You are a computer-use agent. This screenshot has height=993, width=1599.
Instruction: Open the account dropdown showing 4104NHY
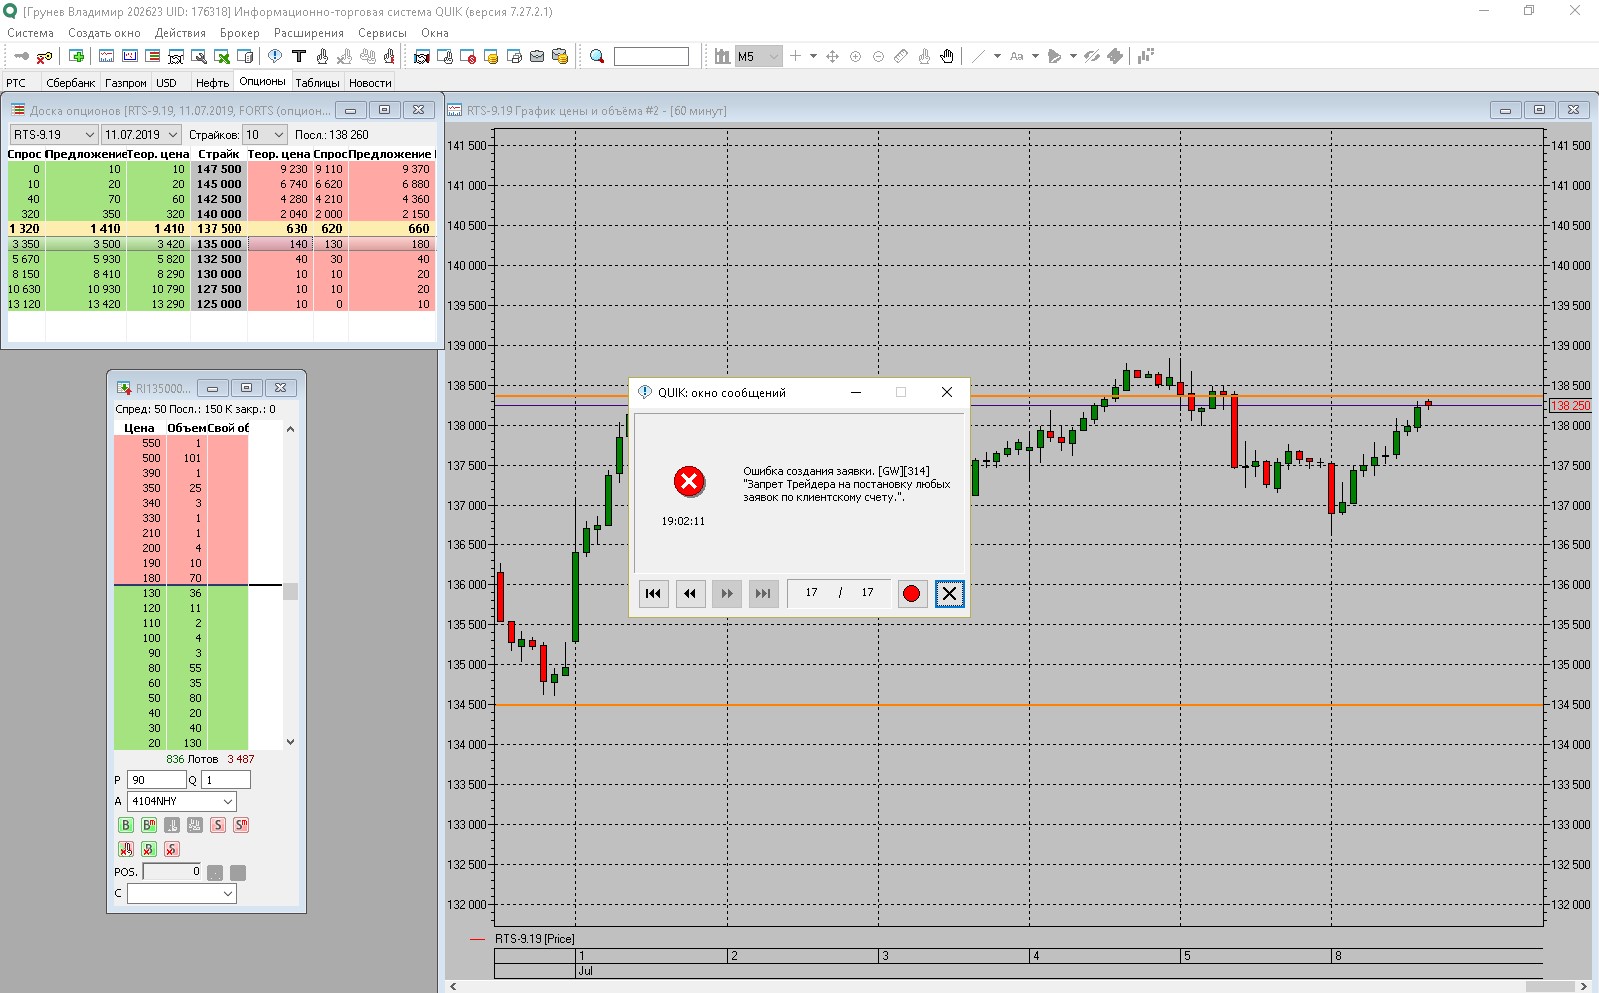(x=182, y=801)
